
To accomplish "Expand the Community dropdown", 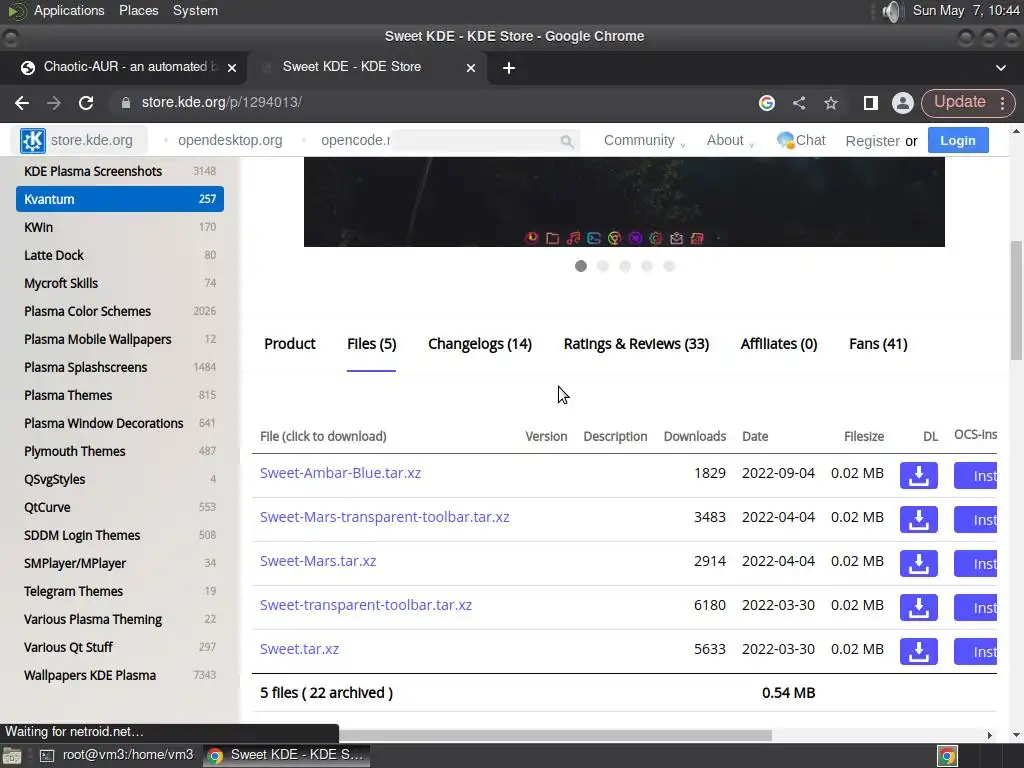I will (644, 140).
